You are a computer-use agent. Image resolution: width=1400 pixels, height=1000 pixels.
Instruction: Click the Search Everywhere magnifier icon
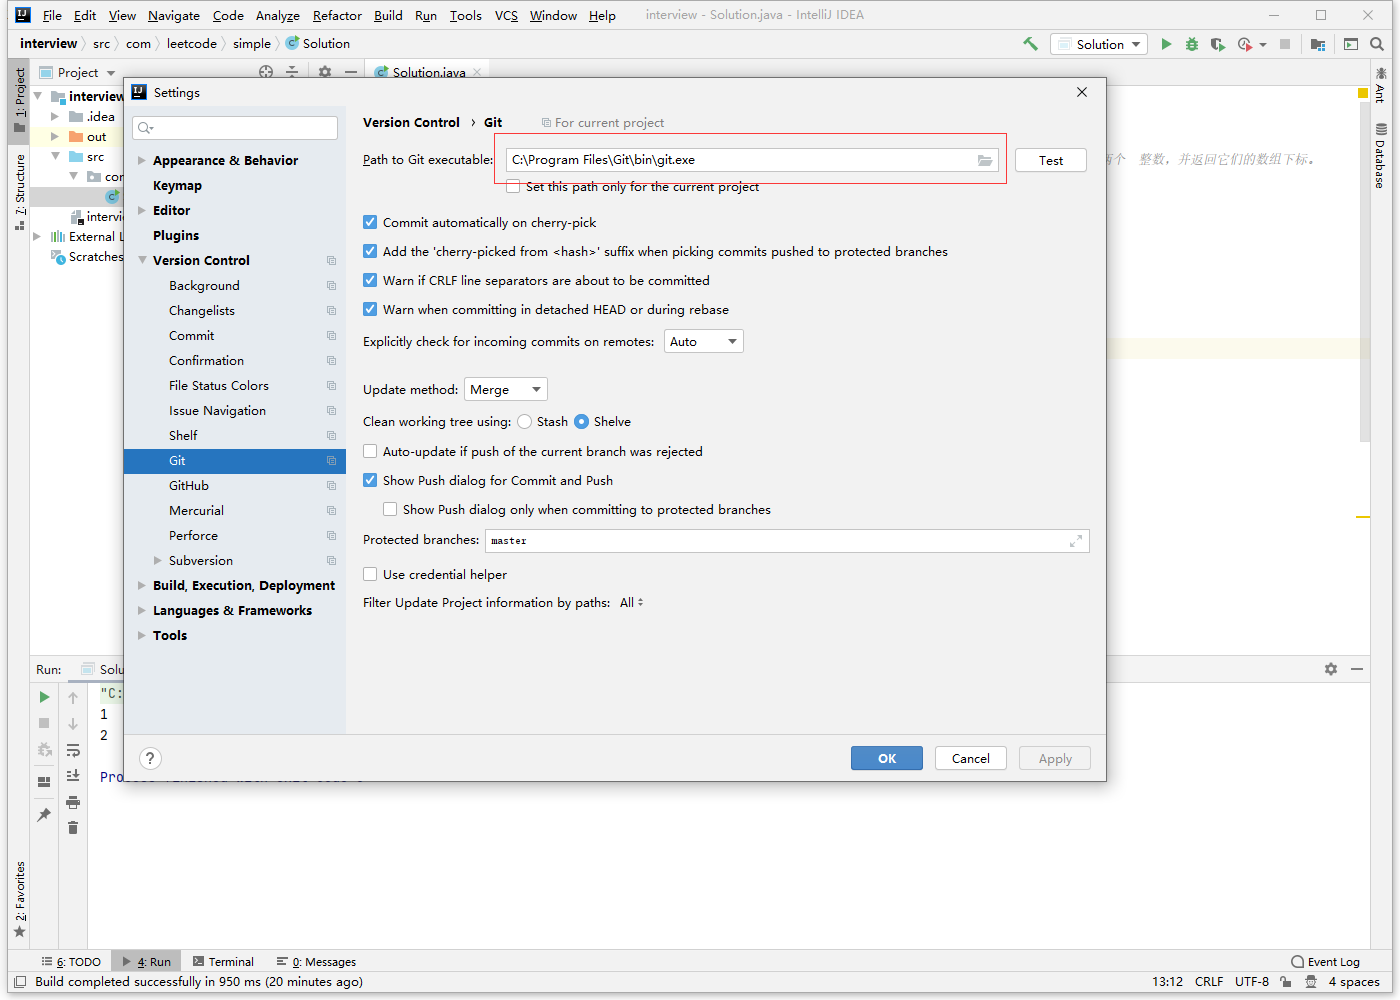1377,44
